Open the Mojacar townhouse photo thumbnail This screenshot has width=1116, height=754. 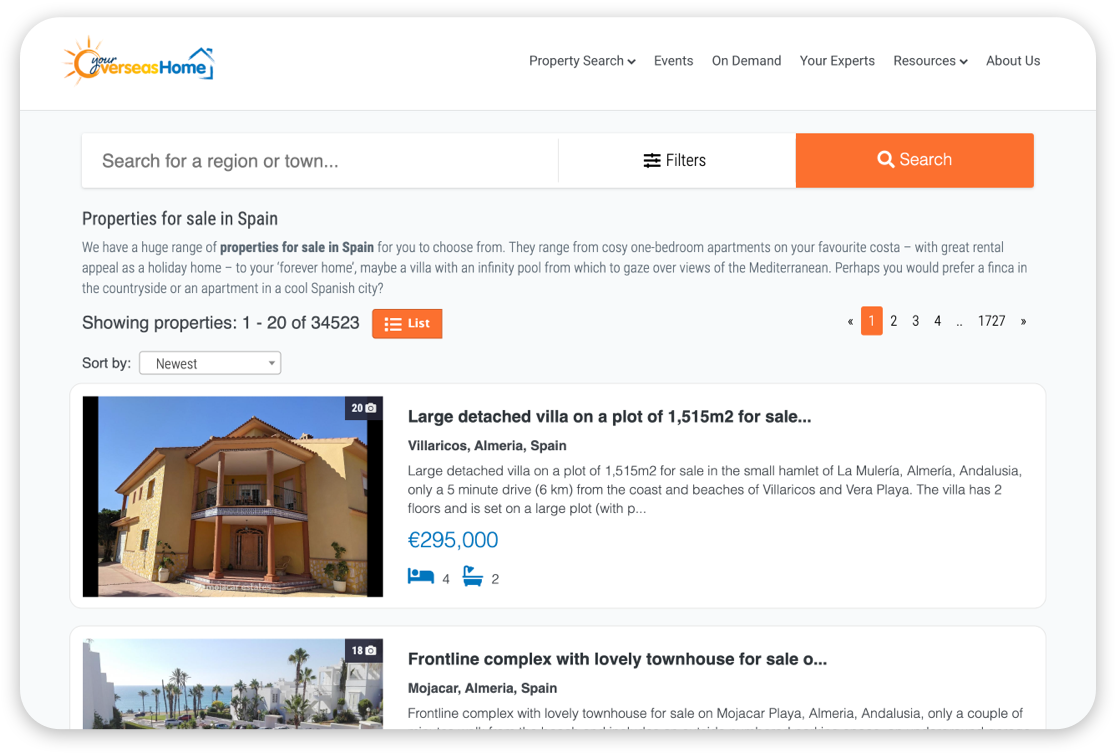coord(233,684)
